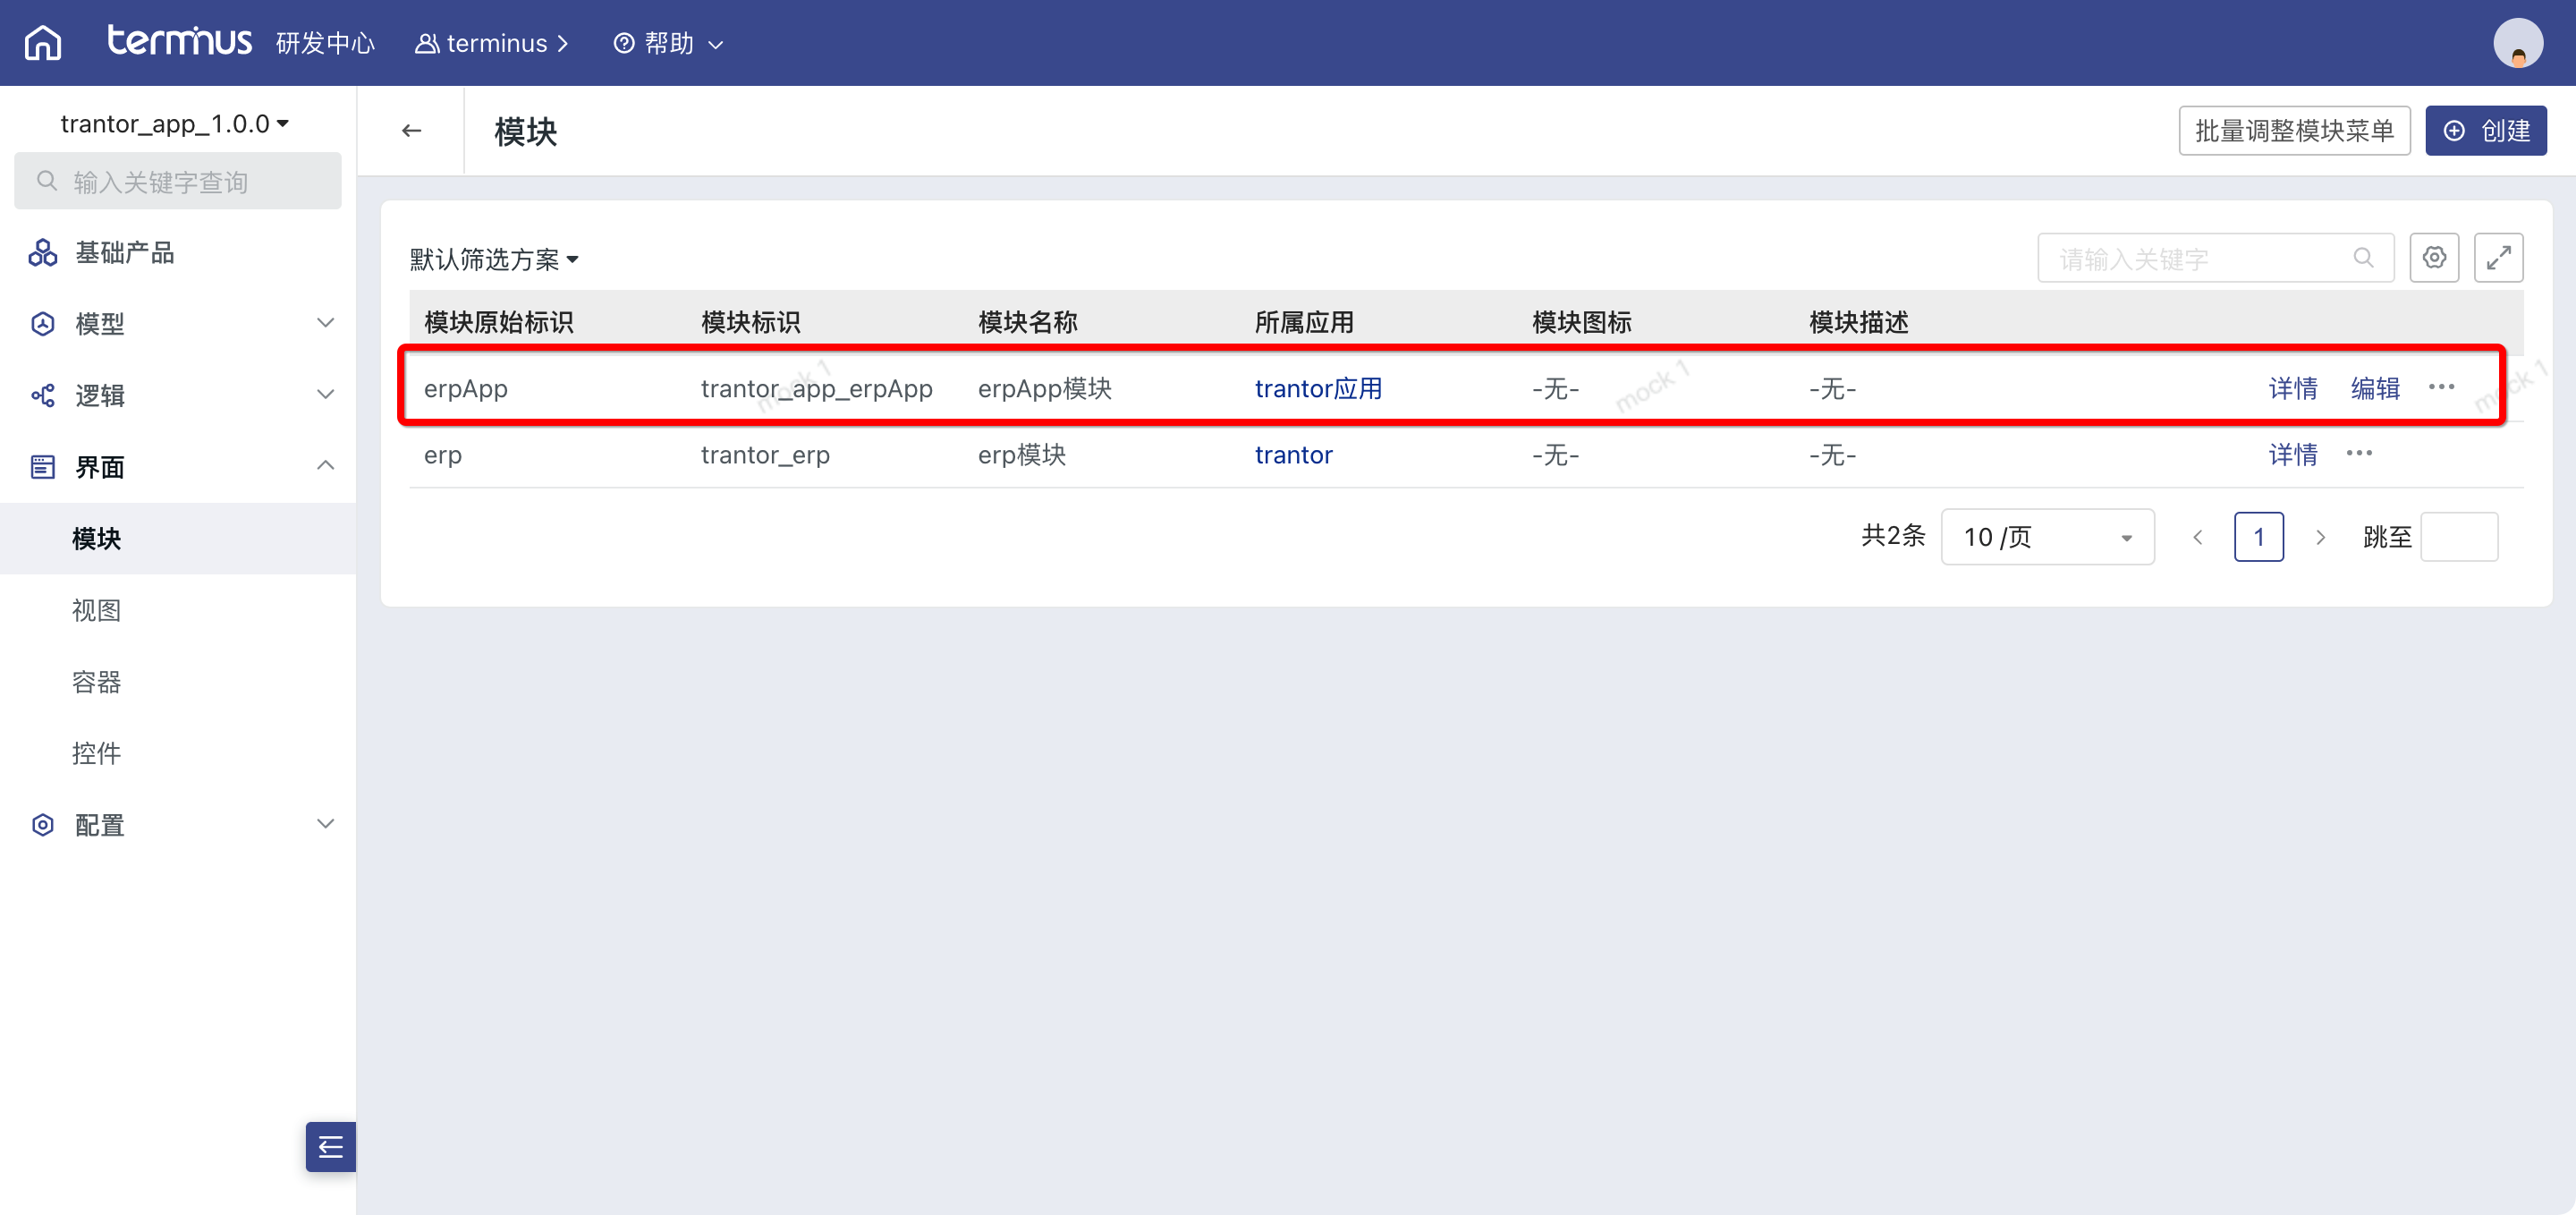Open the 10 /页 page size dropdown
The image size is (2576, 1215).
click(x=2047, y=538)
